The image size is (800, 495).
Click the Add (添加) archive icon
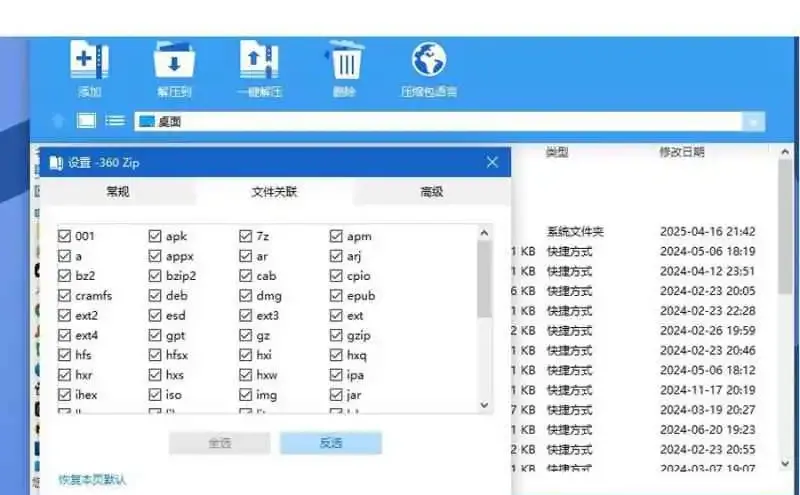pyautogui.click(x=89, y=60)
